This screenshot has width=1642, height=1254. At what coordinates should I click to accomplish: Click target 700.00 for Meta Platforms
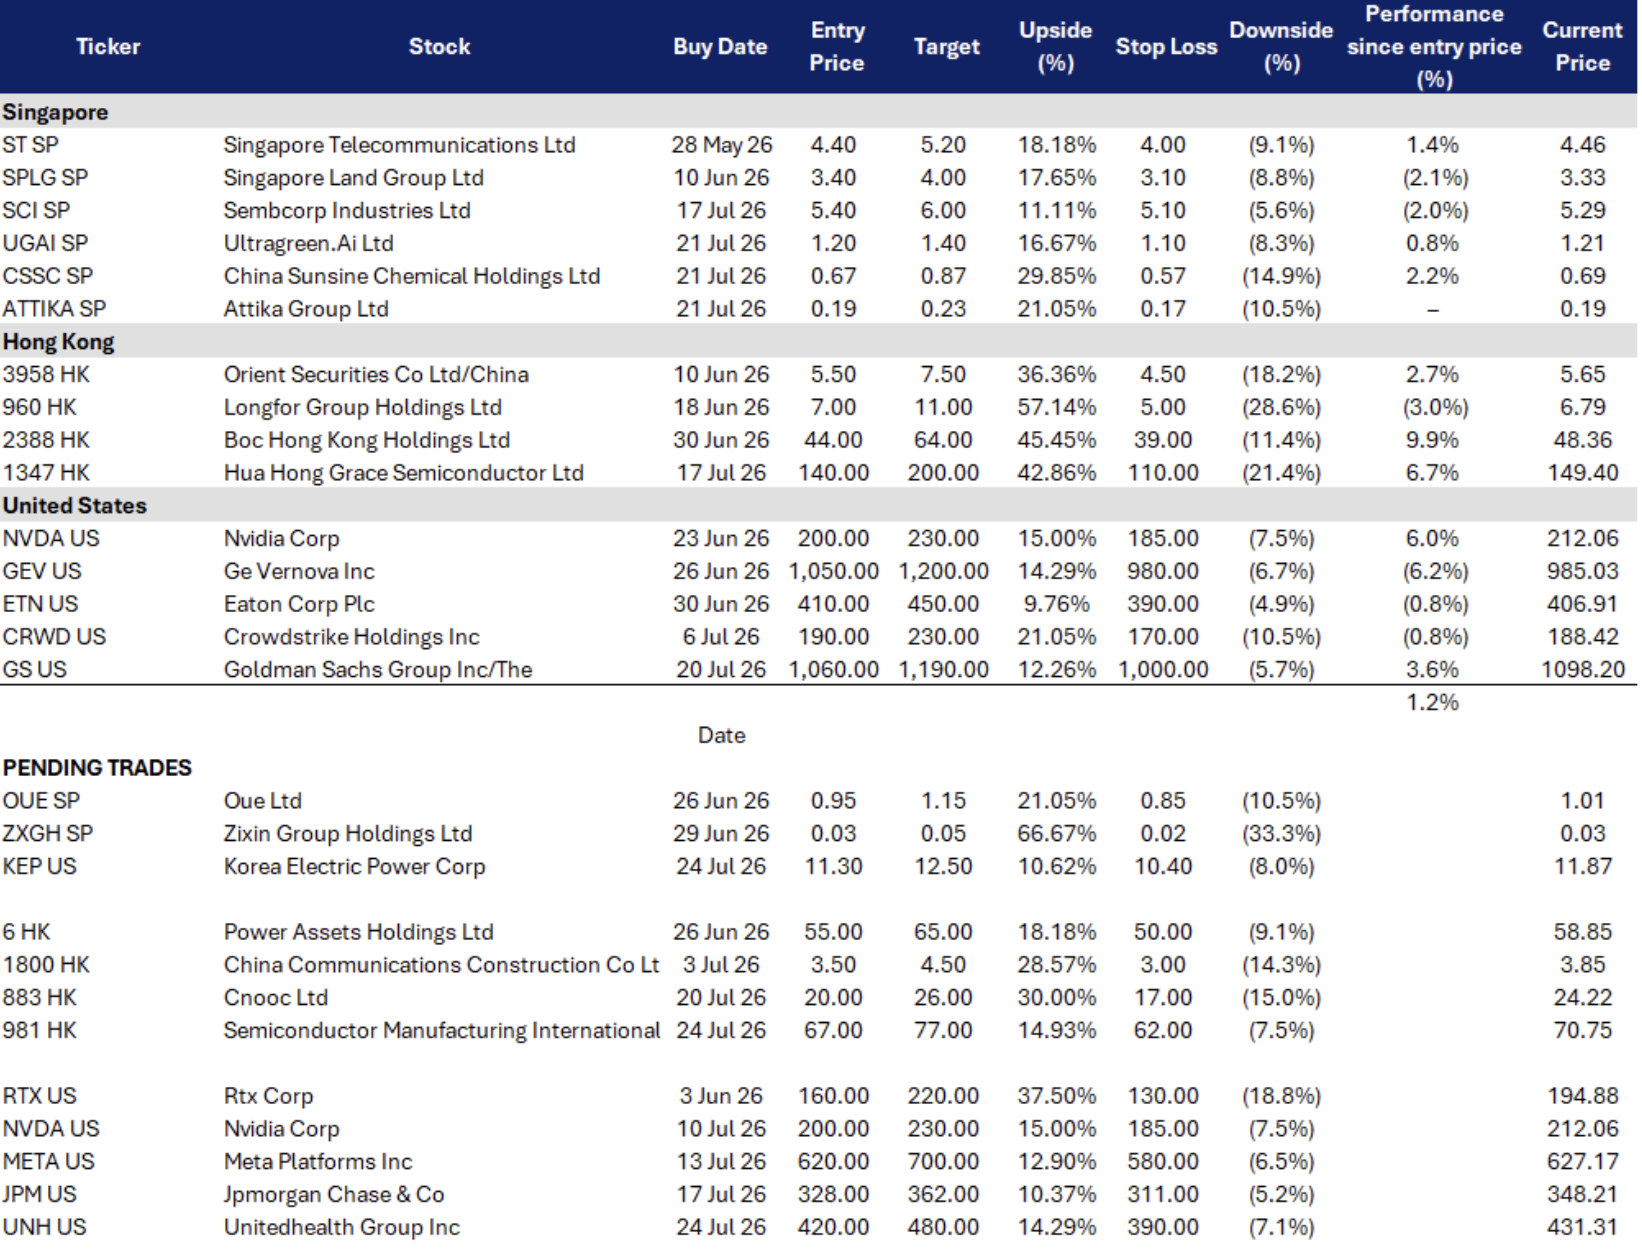[943, 1162]
